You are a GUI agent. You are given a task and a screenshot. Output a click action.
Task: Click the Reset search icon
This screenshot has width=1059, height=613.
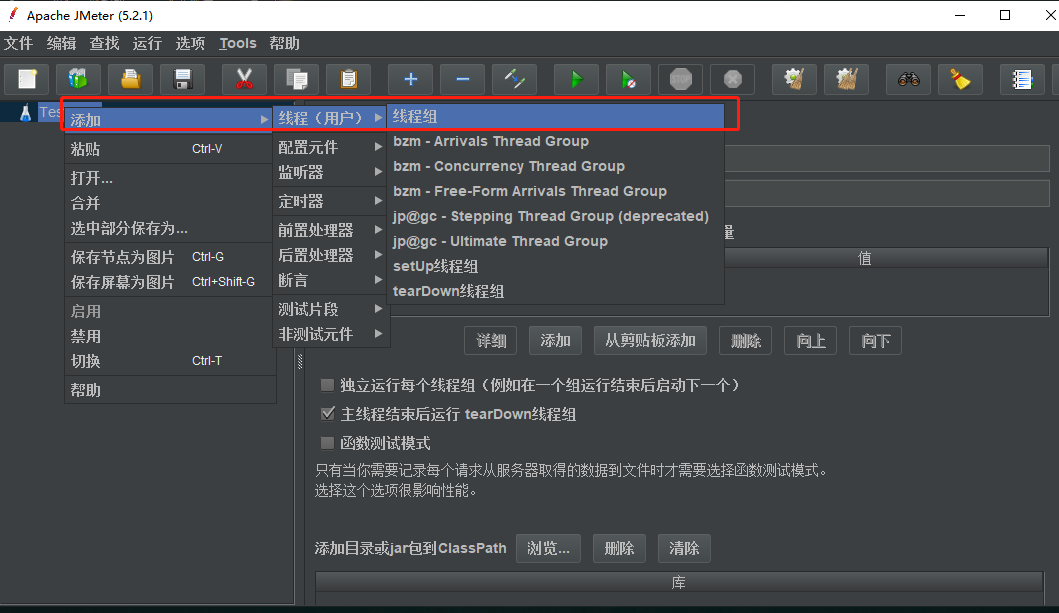pyautogui.click(x=961, y=79)
